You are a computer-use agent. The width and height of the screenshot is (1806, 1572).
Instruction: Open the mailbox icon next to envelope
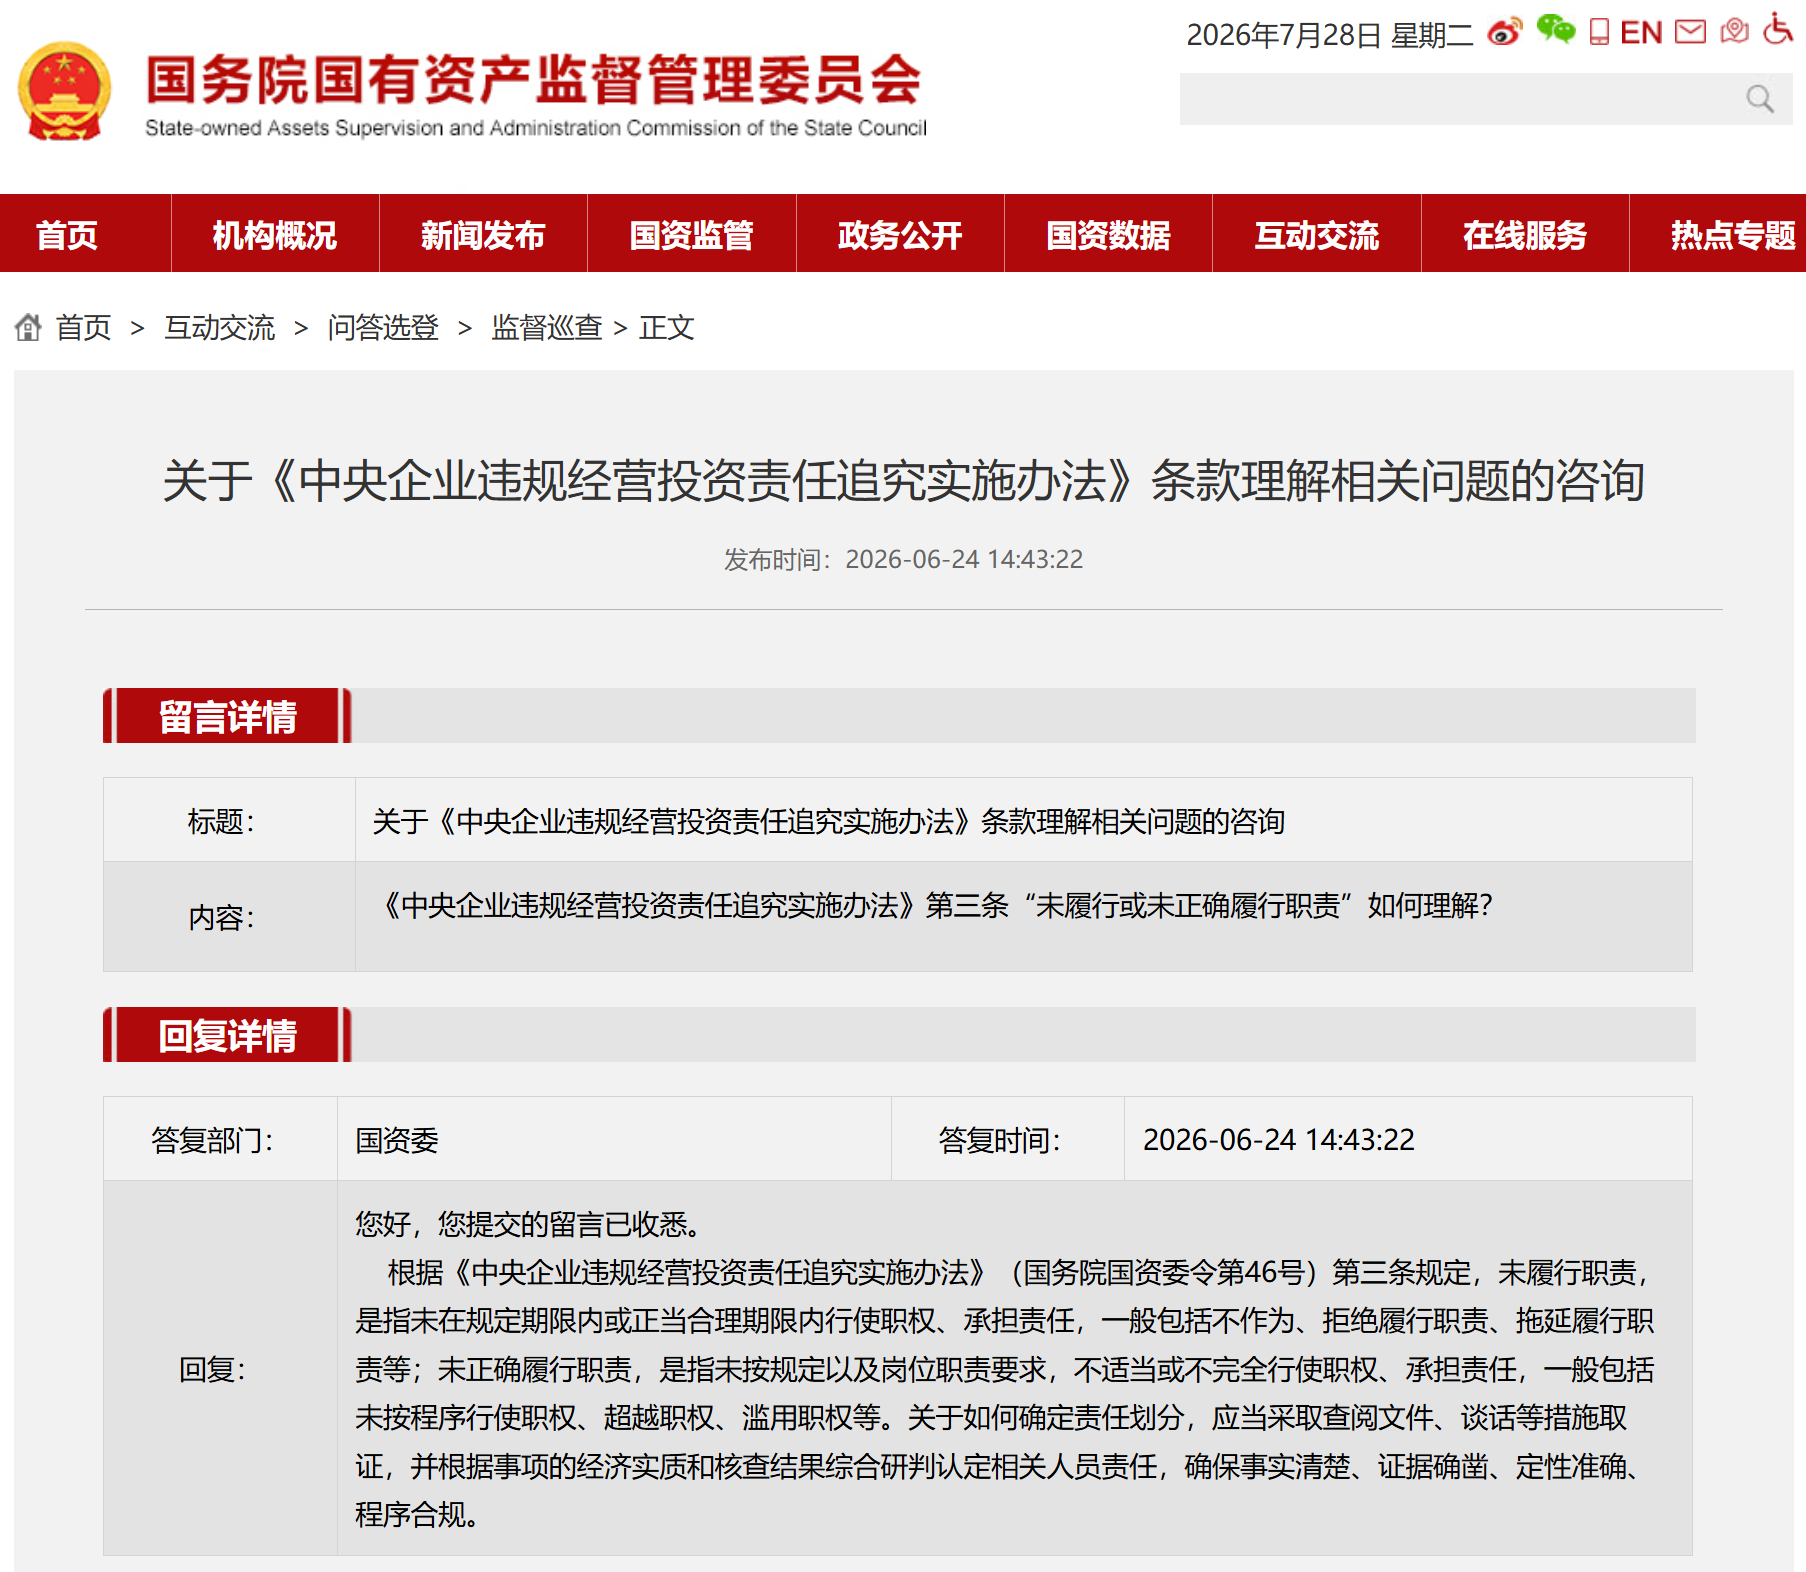[1735, 31]
